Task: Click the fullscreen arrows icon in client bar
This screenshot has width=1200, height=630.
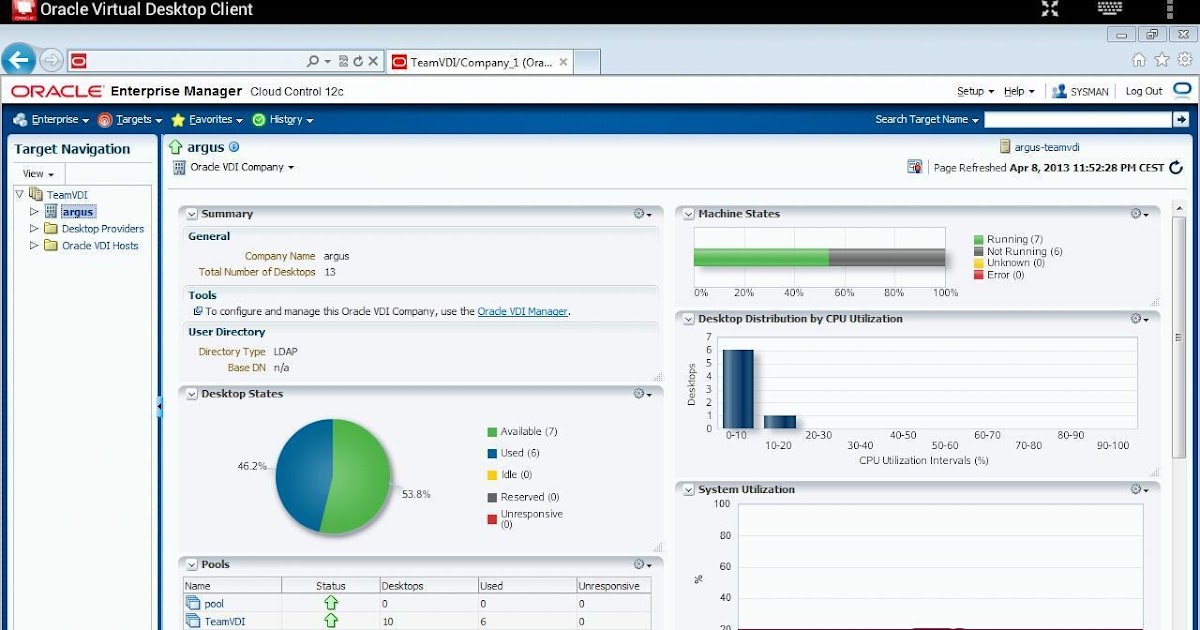Action: pos(1050,9)
